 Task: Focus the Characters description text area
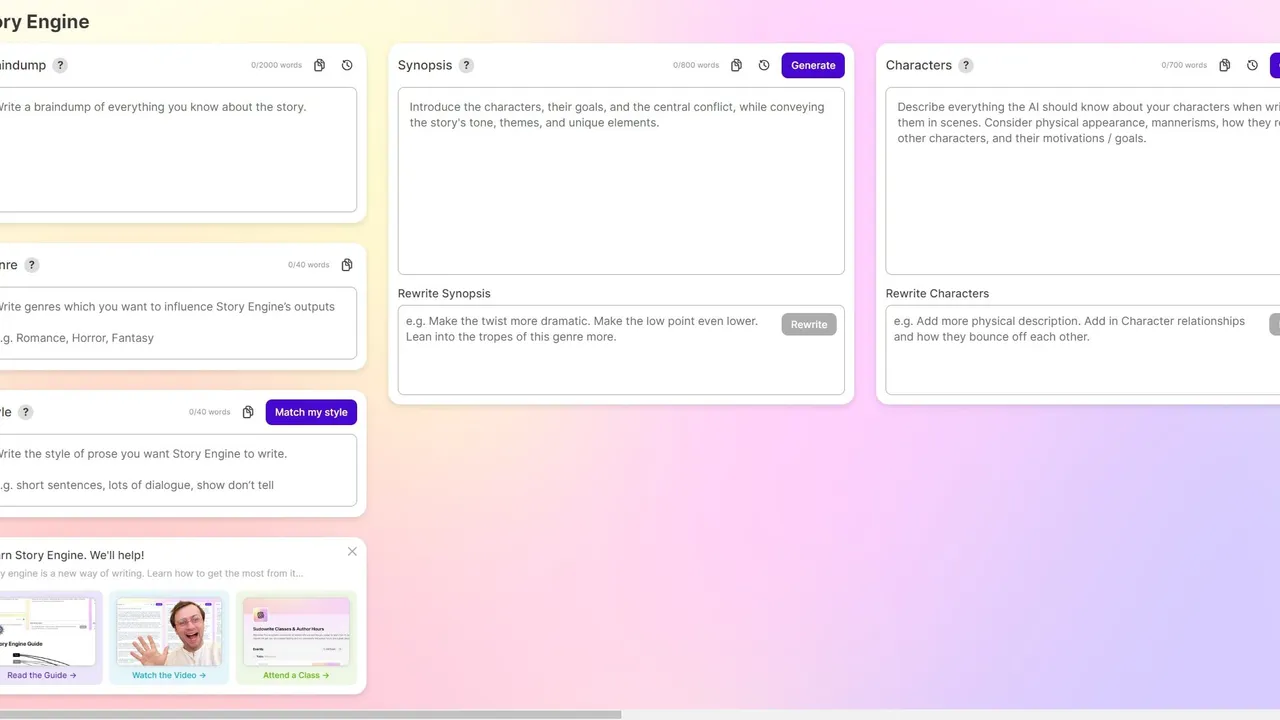(1083, 181)
